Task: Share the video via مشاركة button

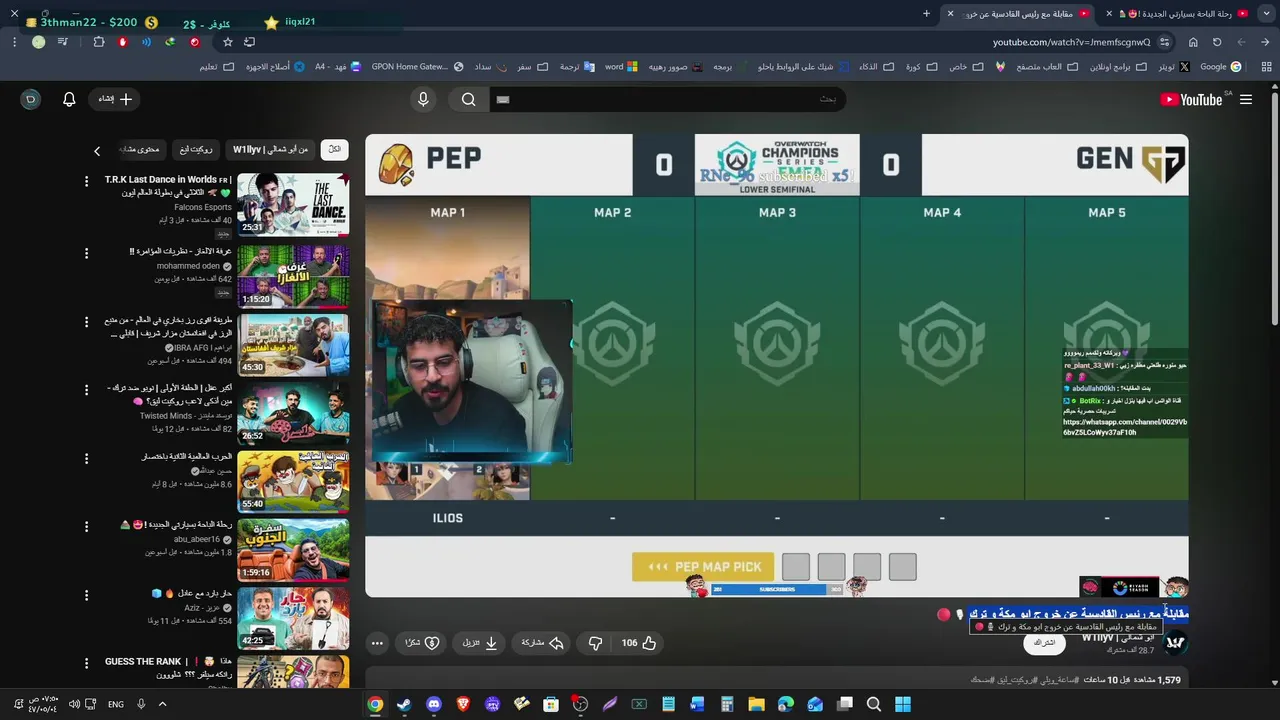Action: [x=543, y=643]
